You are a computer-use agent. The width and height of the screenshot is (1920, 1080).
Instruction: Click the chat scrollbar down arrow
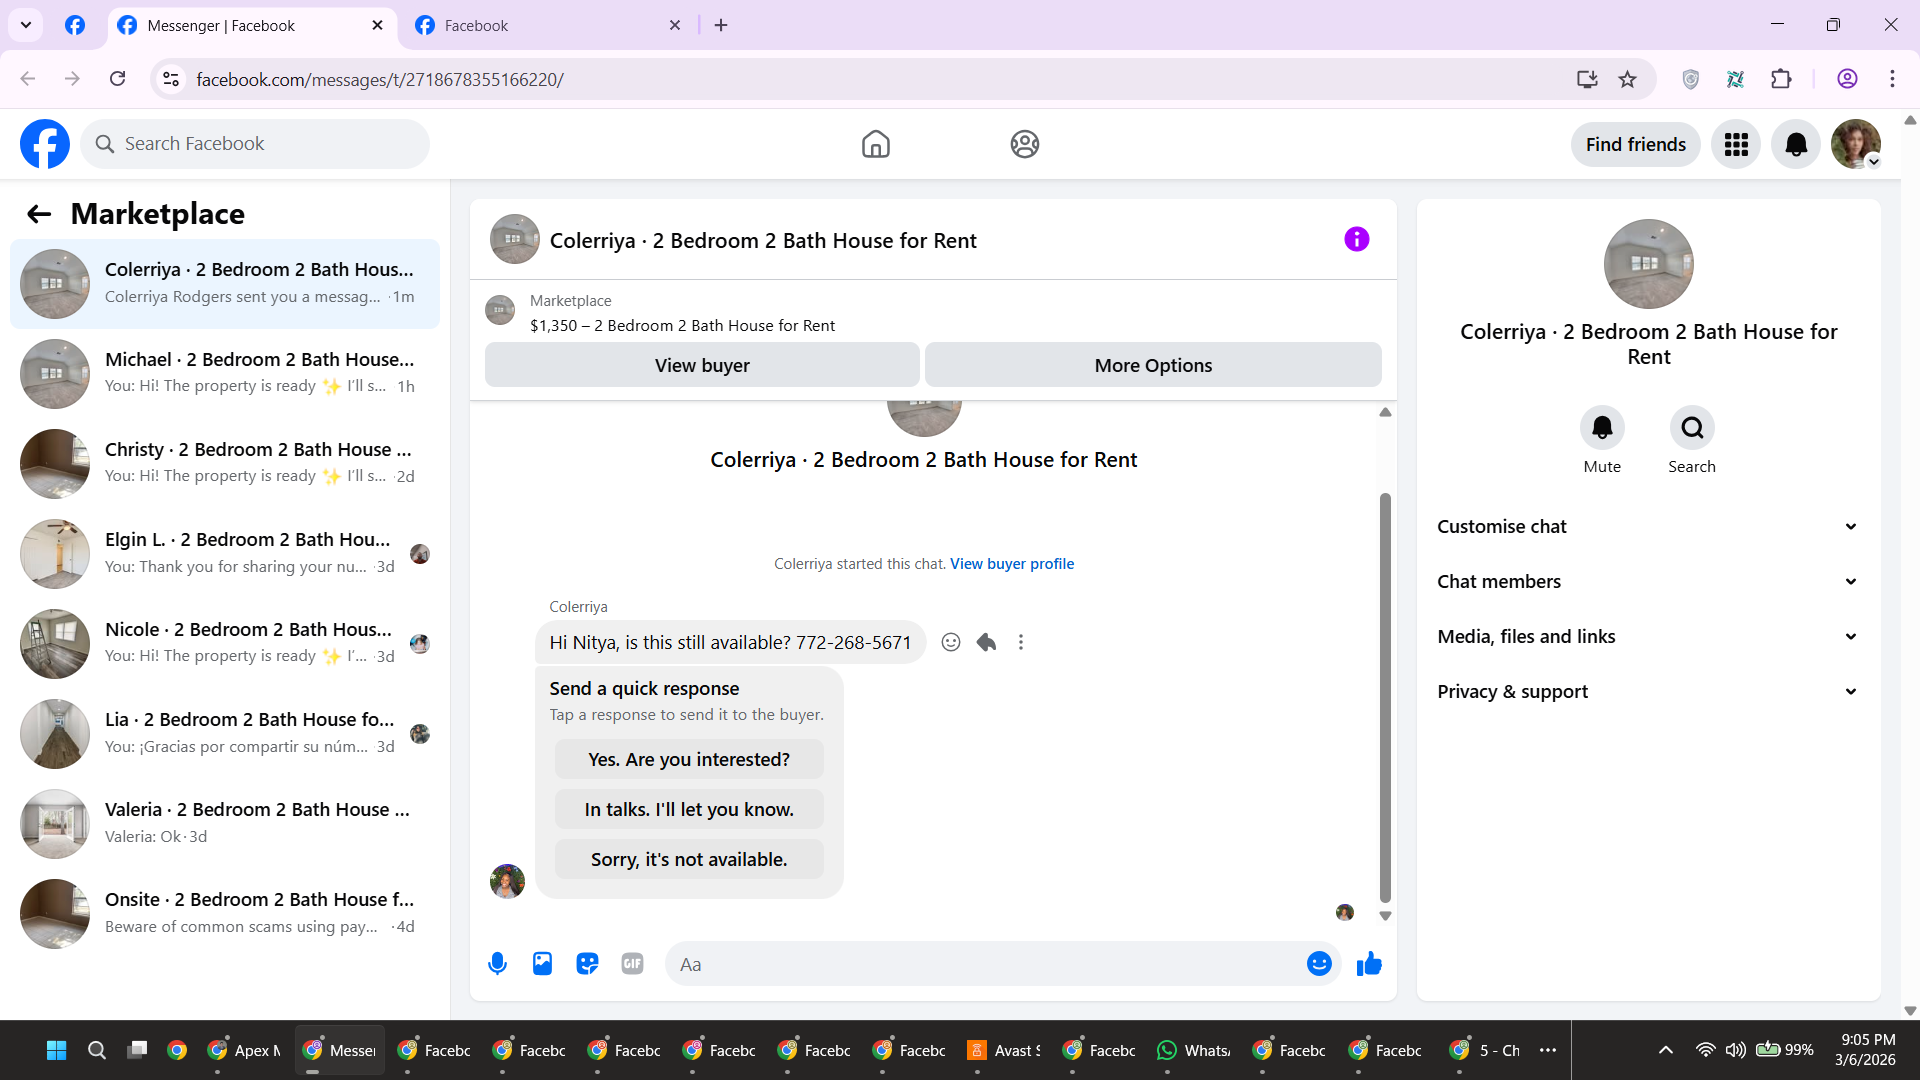[1385, 916]
